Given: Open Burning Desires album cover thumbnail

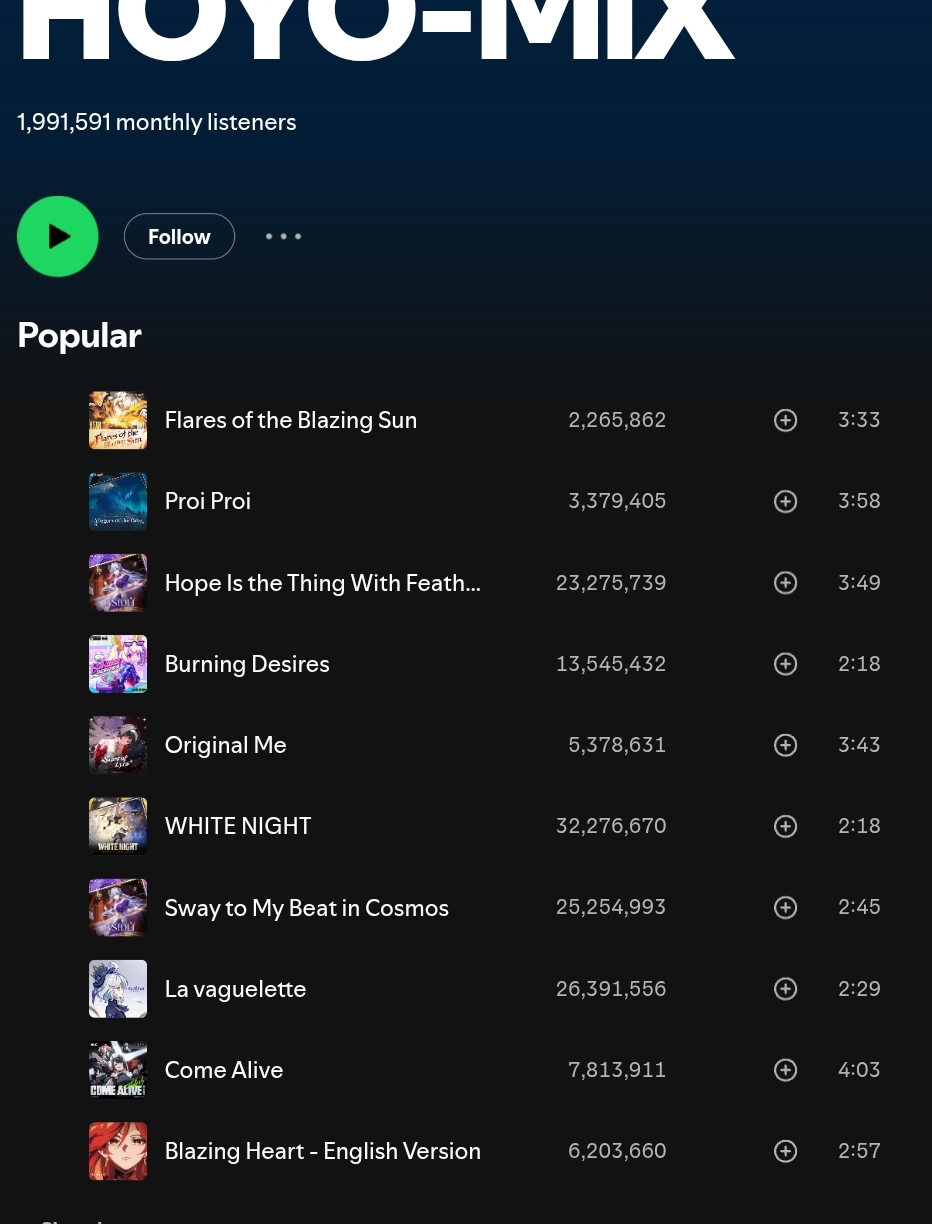Looking at the screenshot, I should pos(118,664).
